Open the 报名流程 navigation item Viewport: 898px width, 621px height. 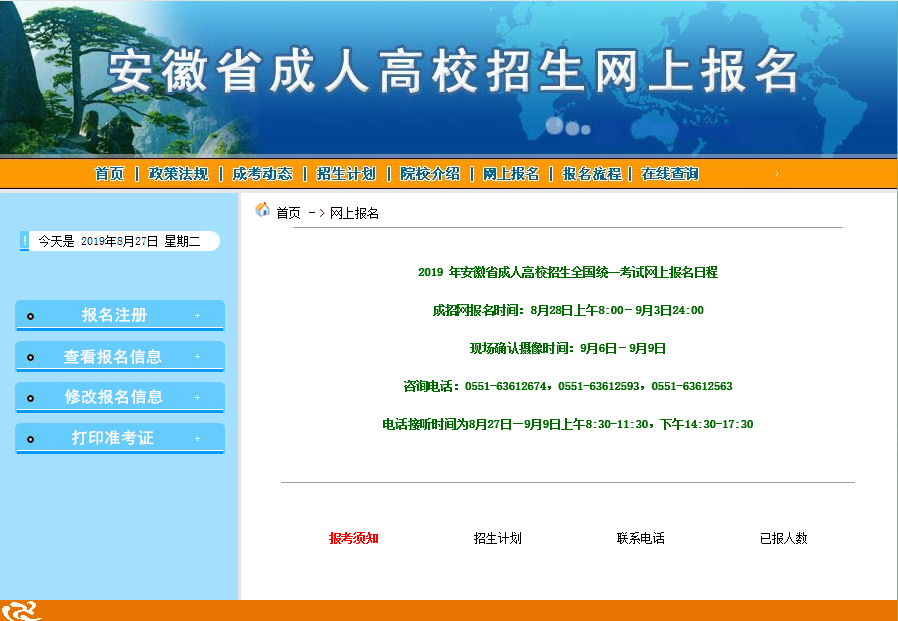(591, 174)
